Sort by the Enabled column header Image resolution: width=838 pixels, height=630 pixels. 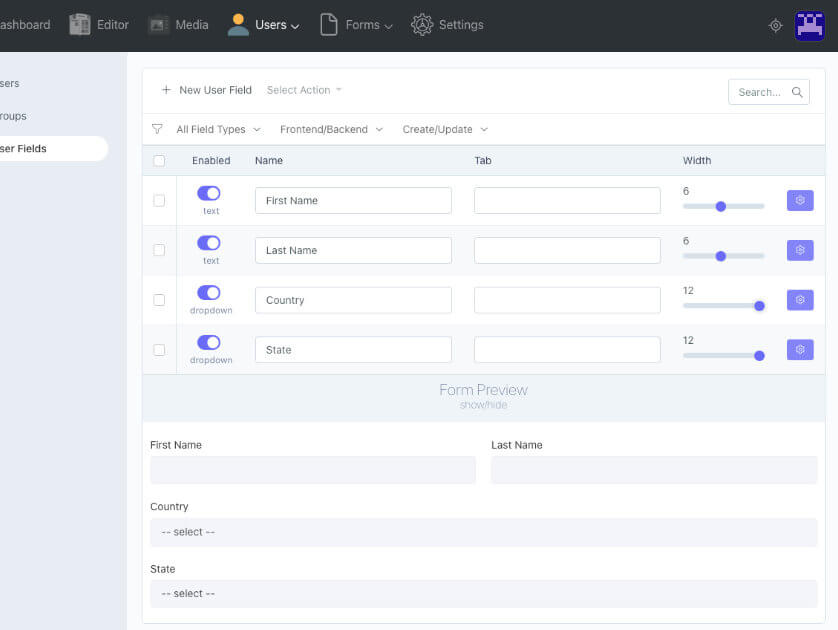tap(211, 160)
